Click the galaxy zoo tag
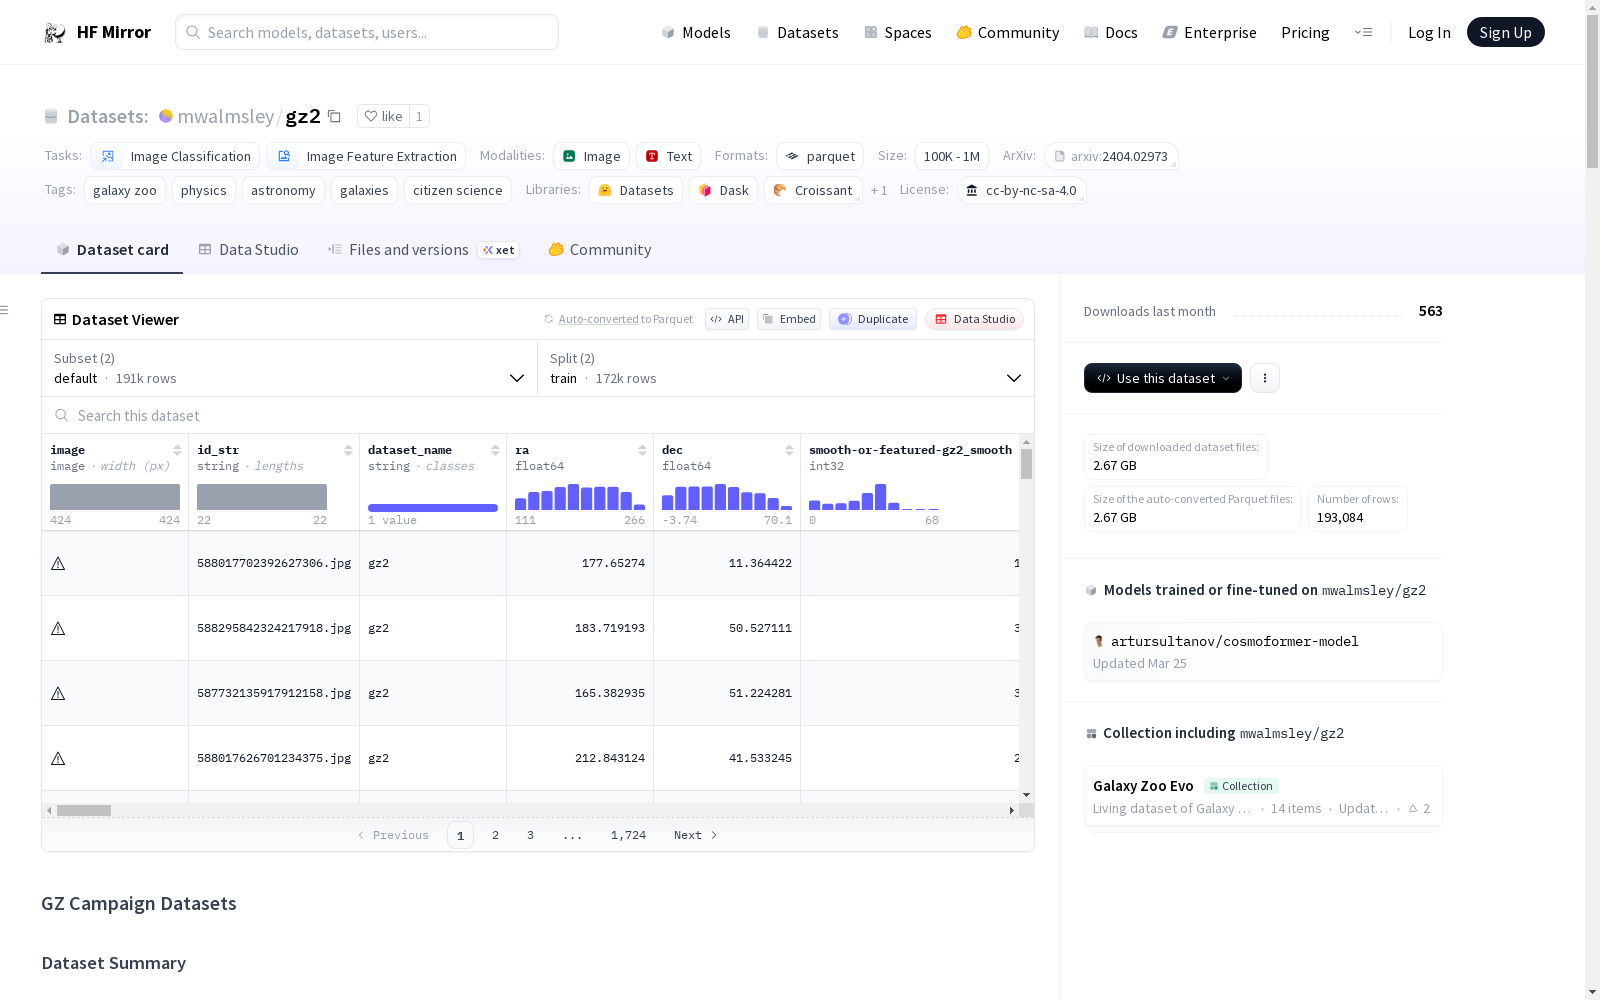The width and height of the screenshot is (1600, 1000). click(x=125, y=190)
